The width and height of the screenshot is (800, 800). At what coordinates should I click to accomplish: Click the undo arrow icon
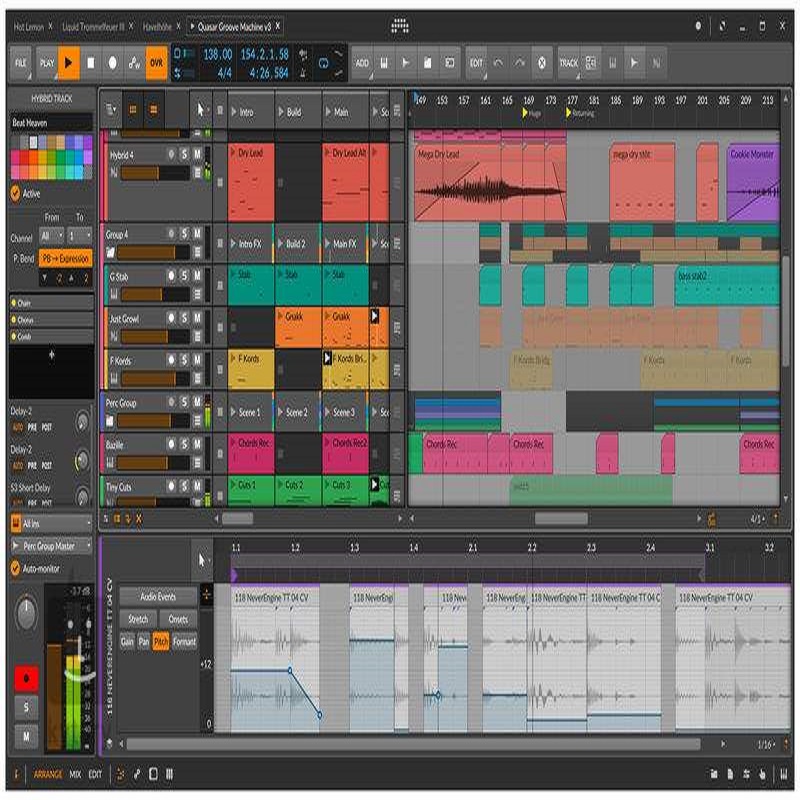click(497, 63)
